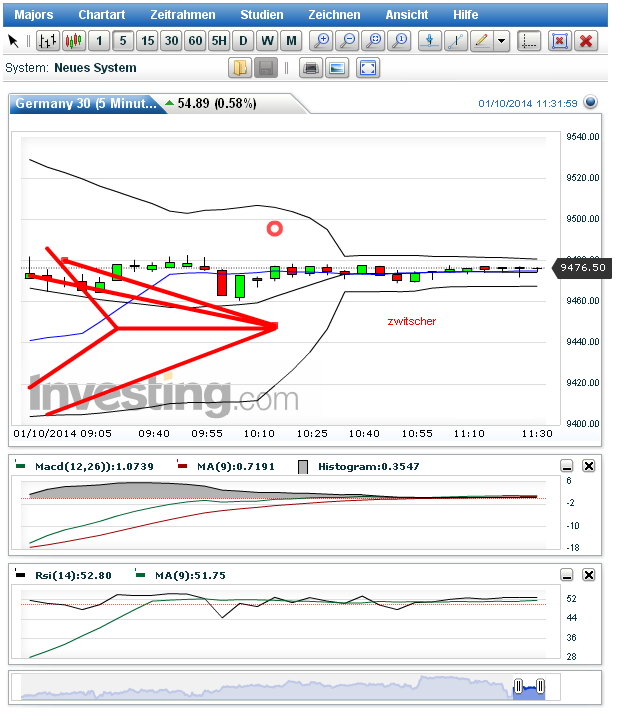Open the Zeichnen menu
Screen dimensions: 642x721
334,15
